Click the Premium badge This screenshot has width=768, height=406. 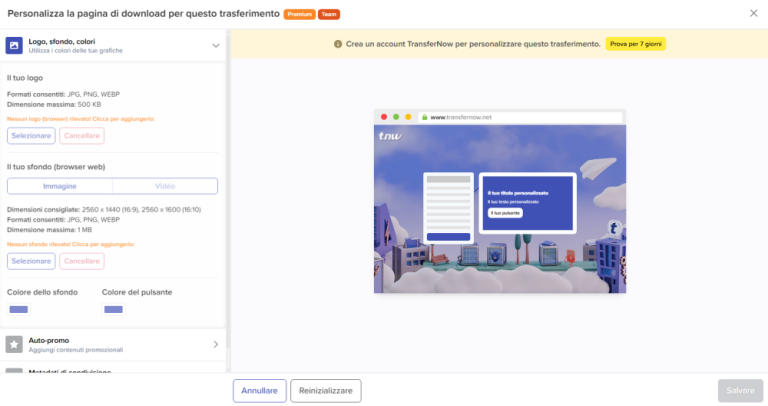pos(300,14)
